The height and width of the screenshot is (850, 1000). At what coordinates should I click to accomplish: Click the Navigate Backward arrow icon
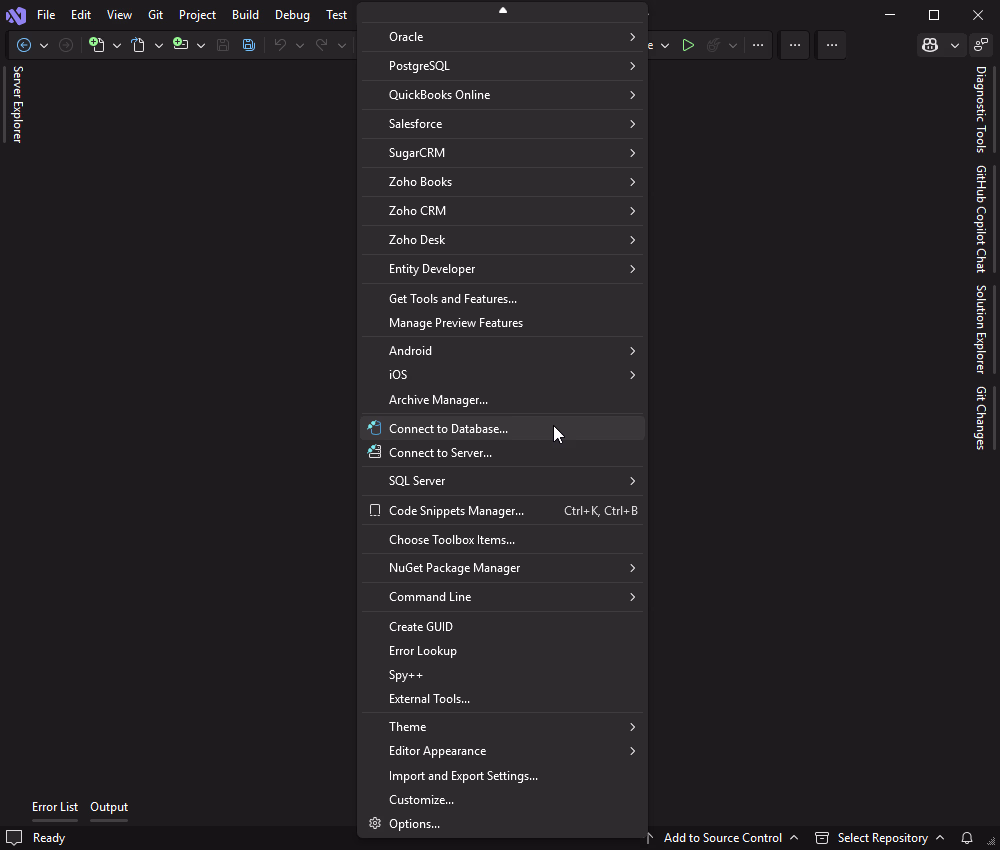coord(22,45)
